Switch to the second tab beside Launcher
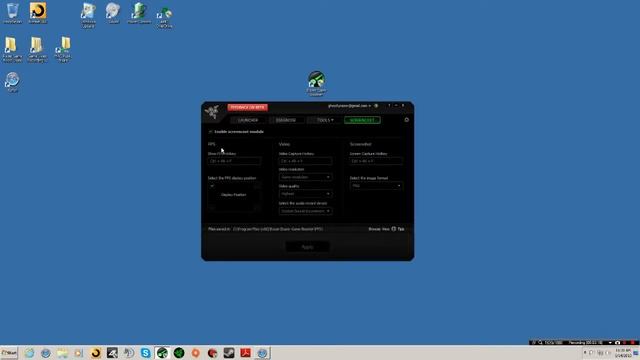 [x=286, y=120]
